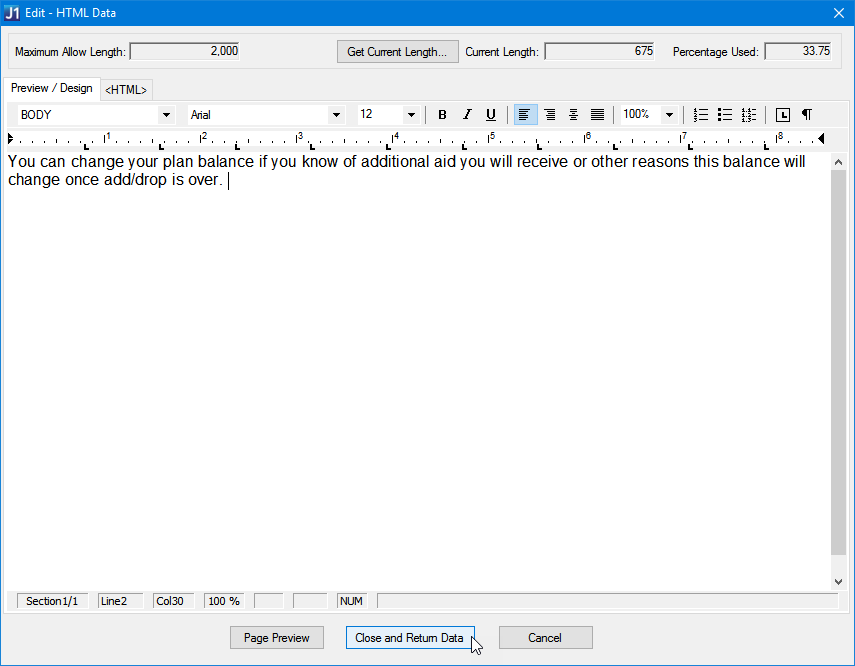Insert a bulleted list
The image size is (855, 666).
[x=725, y=115]
